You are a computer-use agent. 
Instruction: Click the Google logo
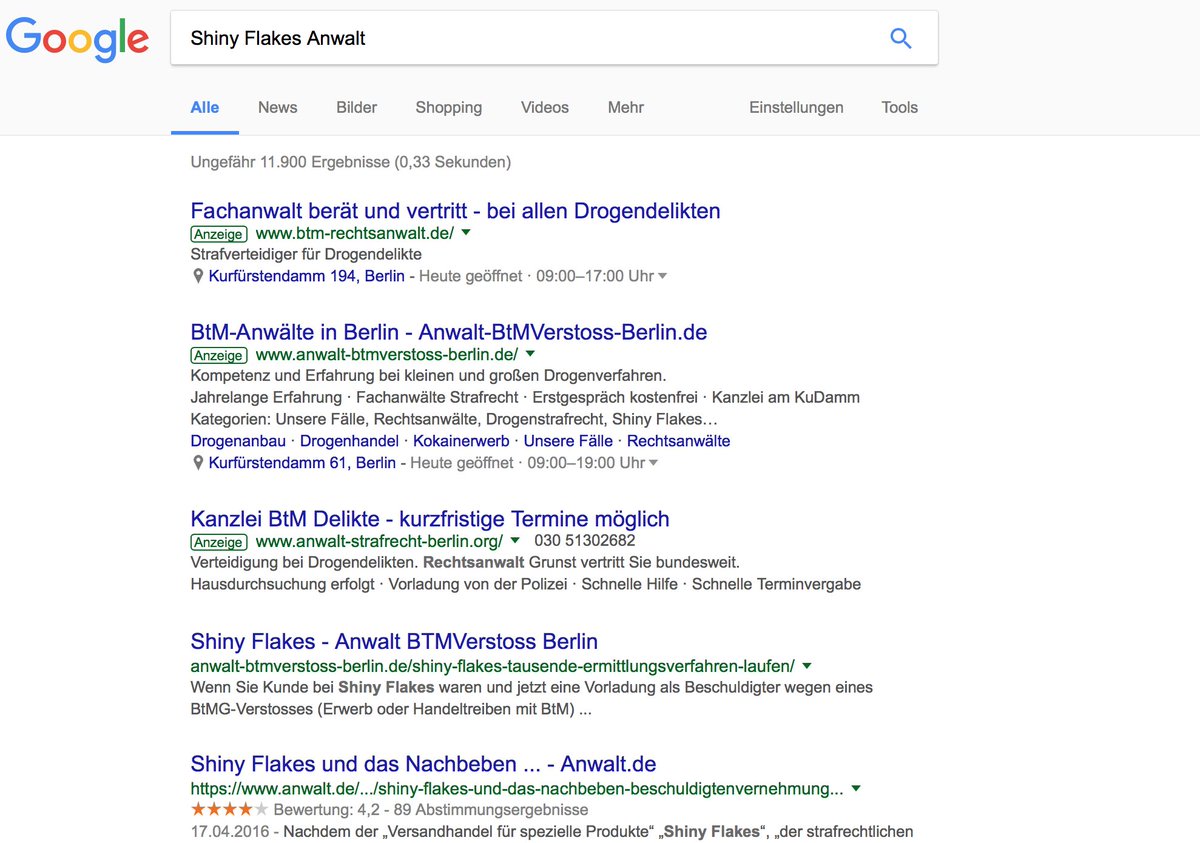pyautogui.click(x=77, y=39)
